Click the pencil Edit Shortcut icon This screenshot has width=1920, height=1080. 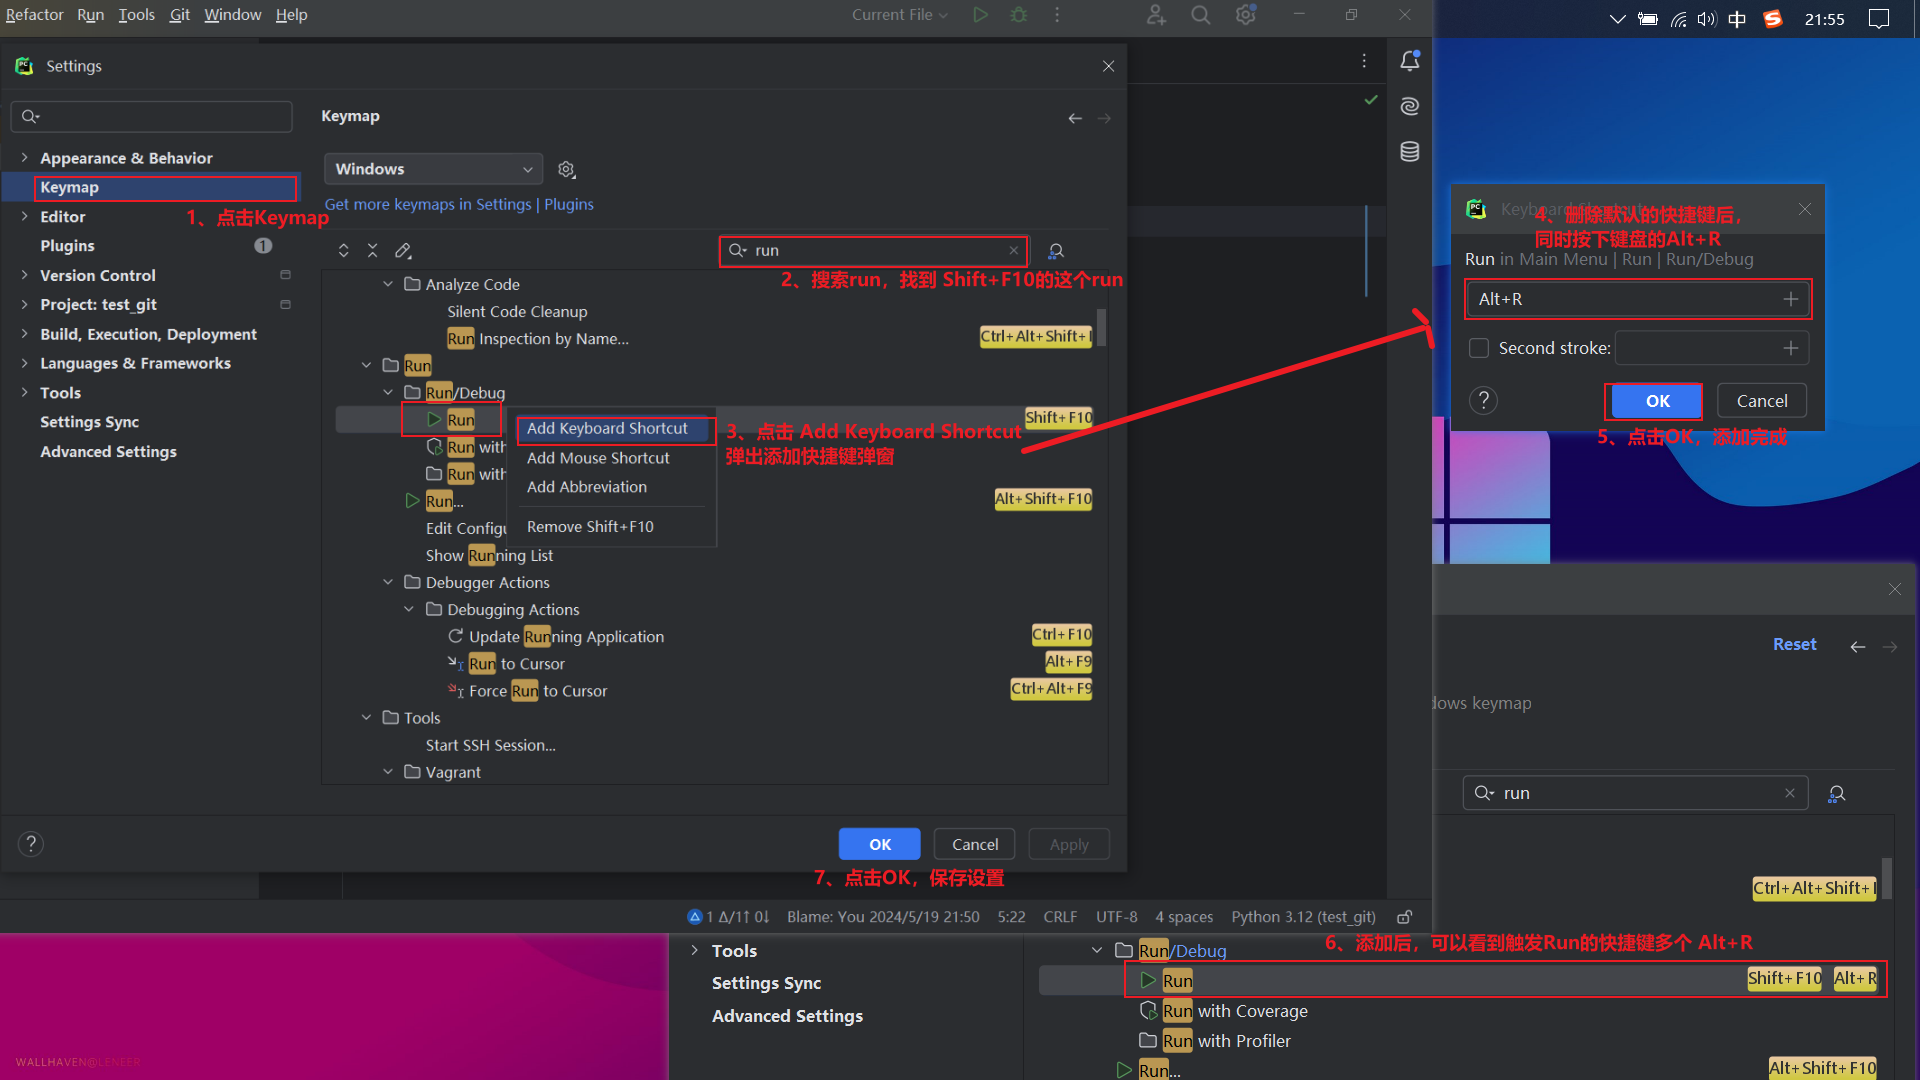point(403,250)
